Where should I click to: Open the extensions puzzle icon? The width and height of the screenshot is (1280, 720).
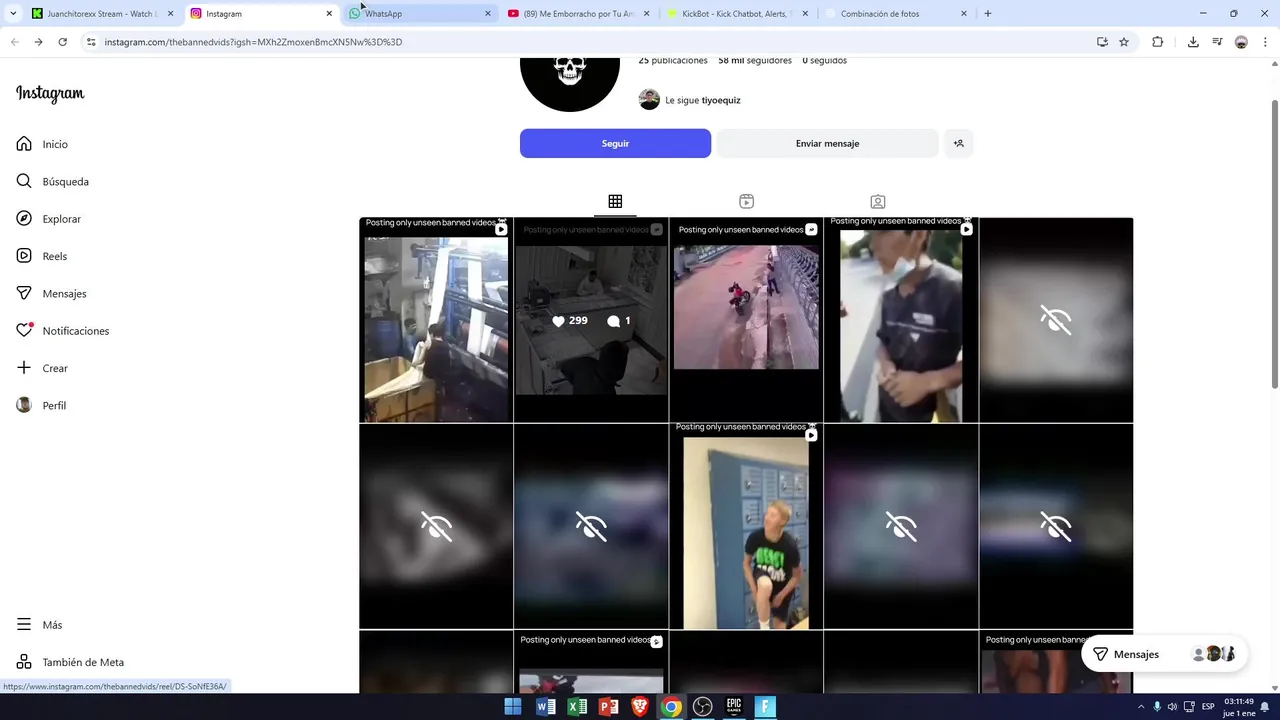click(1158, 42)
